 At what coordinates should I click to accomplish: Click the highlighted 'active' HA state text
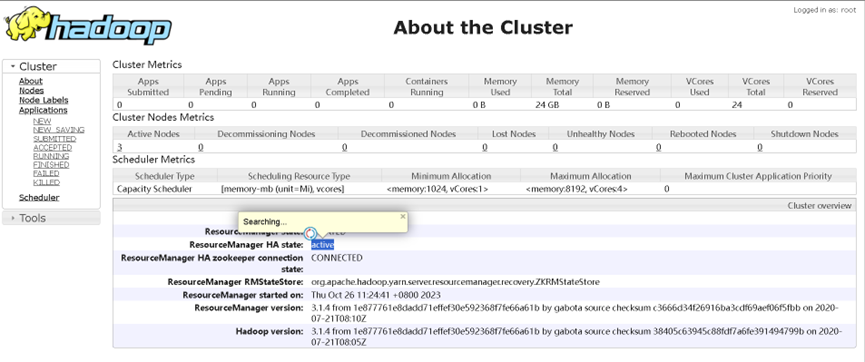322,244
